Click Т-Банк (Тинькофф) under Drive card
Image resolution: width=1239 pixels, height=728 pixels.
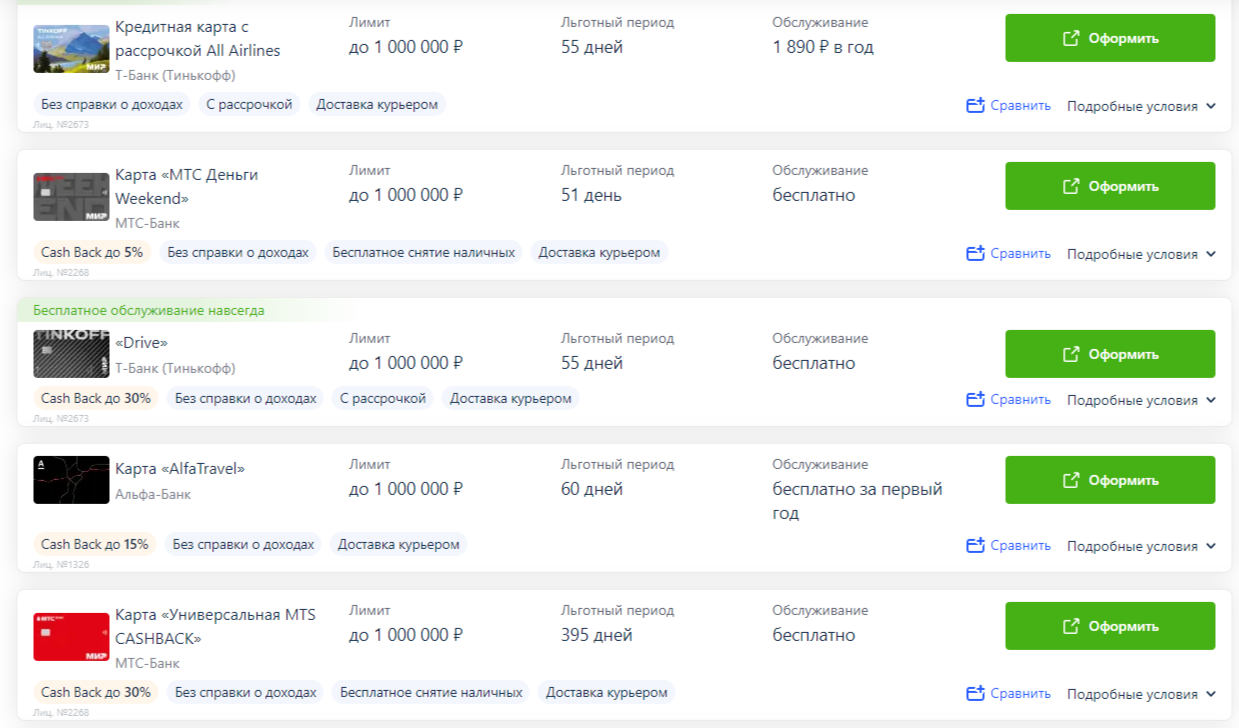(x=175, y=368)
